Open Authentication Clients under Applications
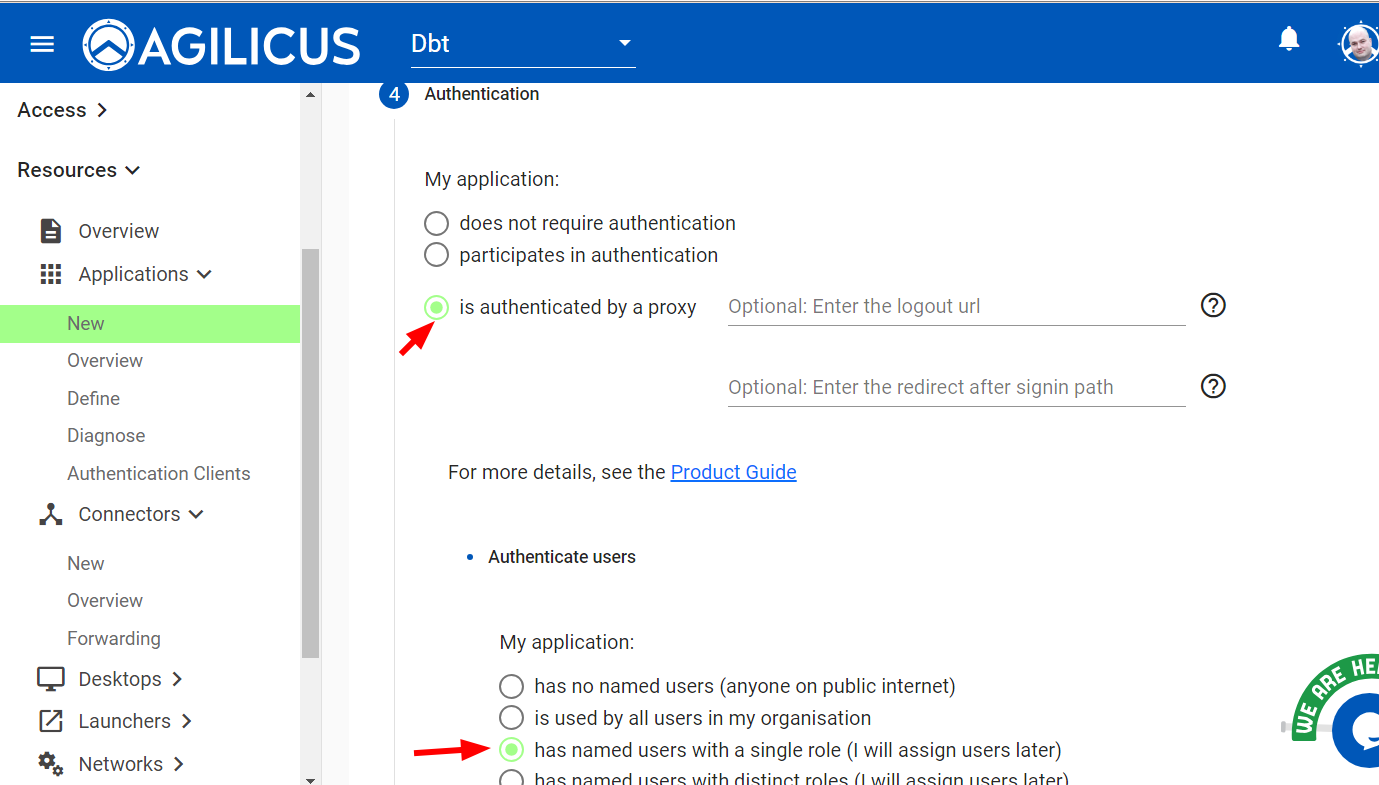Image resolution: width=1379 pixels, height=785 pixels. (x=158, y=474)
